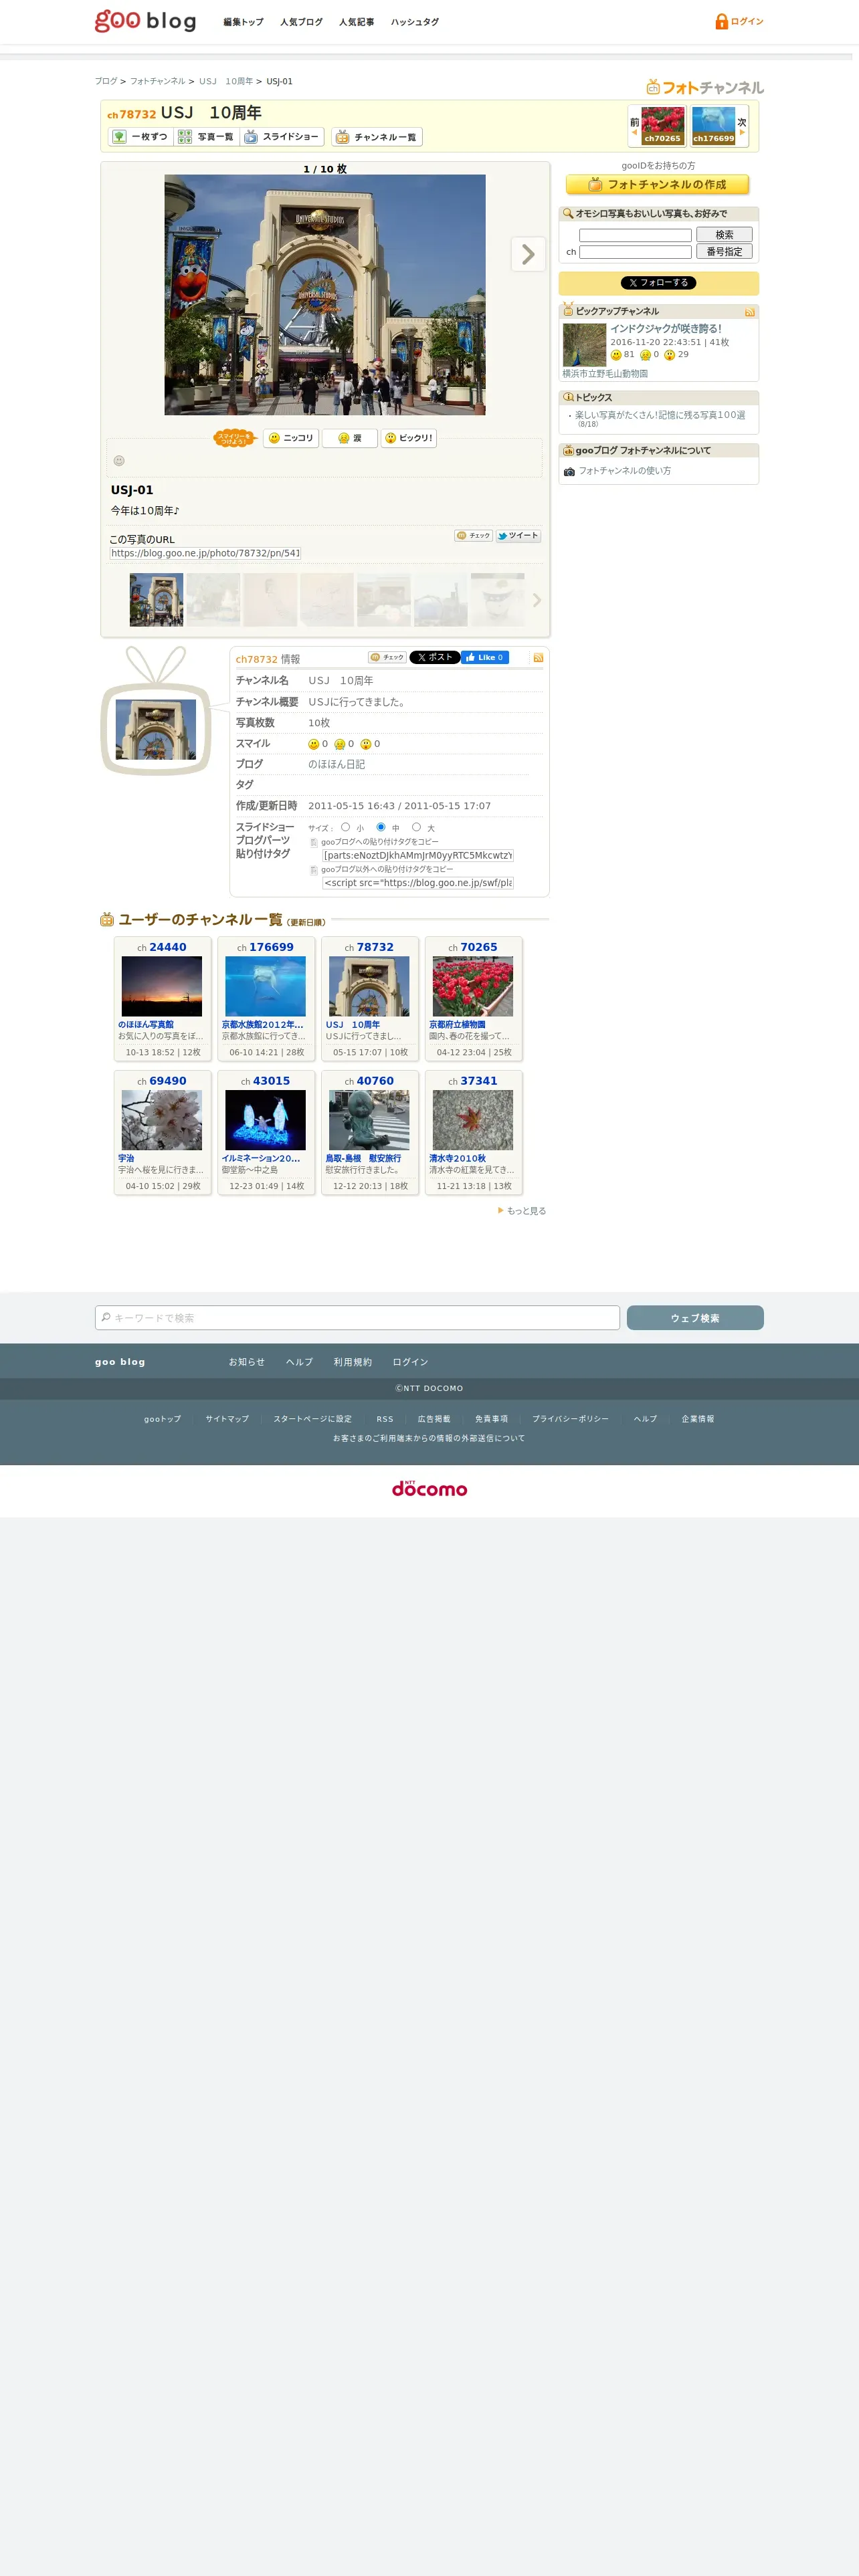Image resolution: width=859 pixels, height=2576 pixels.
Task: Click チェック button in channel info
Action: click(x=387, y=658)
